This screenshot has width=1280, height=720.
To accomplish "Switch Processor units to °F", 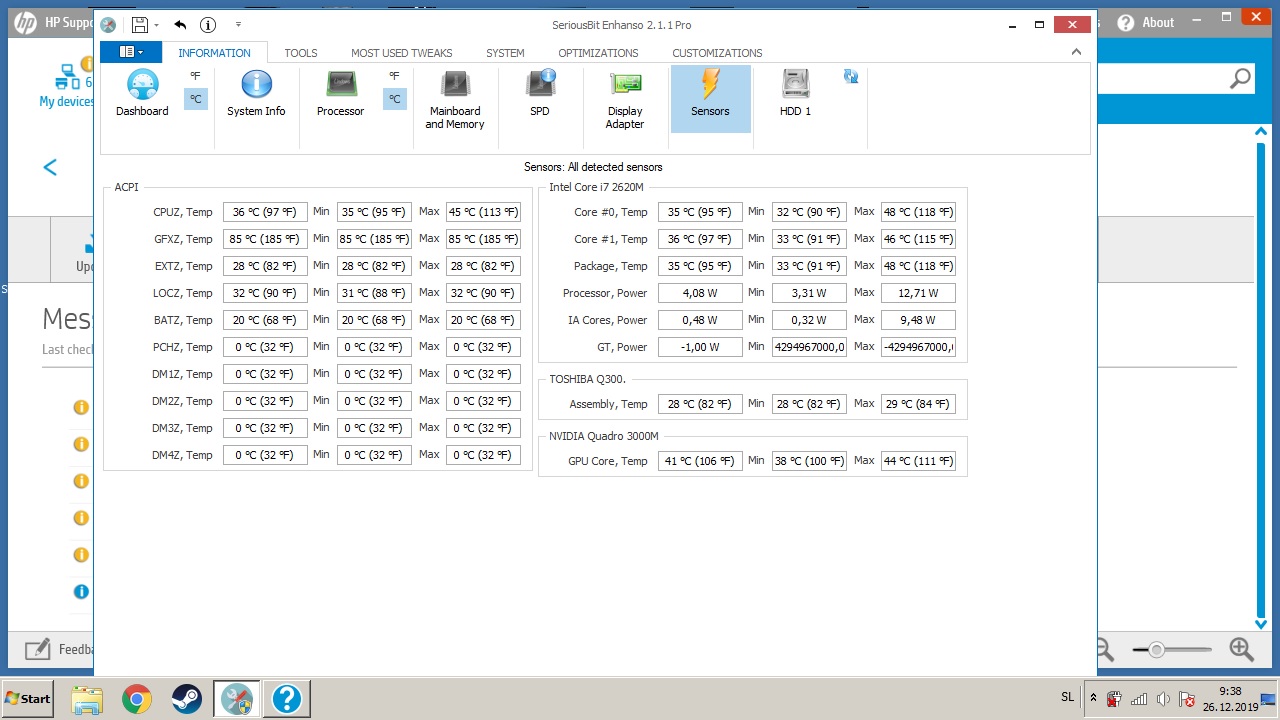I will point(394,76).
